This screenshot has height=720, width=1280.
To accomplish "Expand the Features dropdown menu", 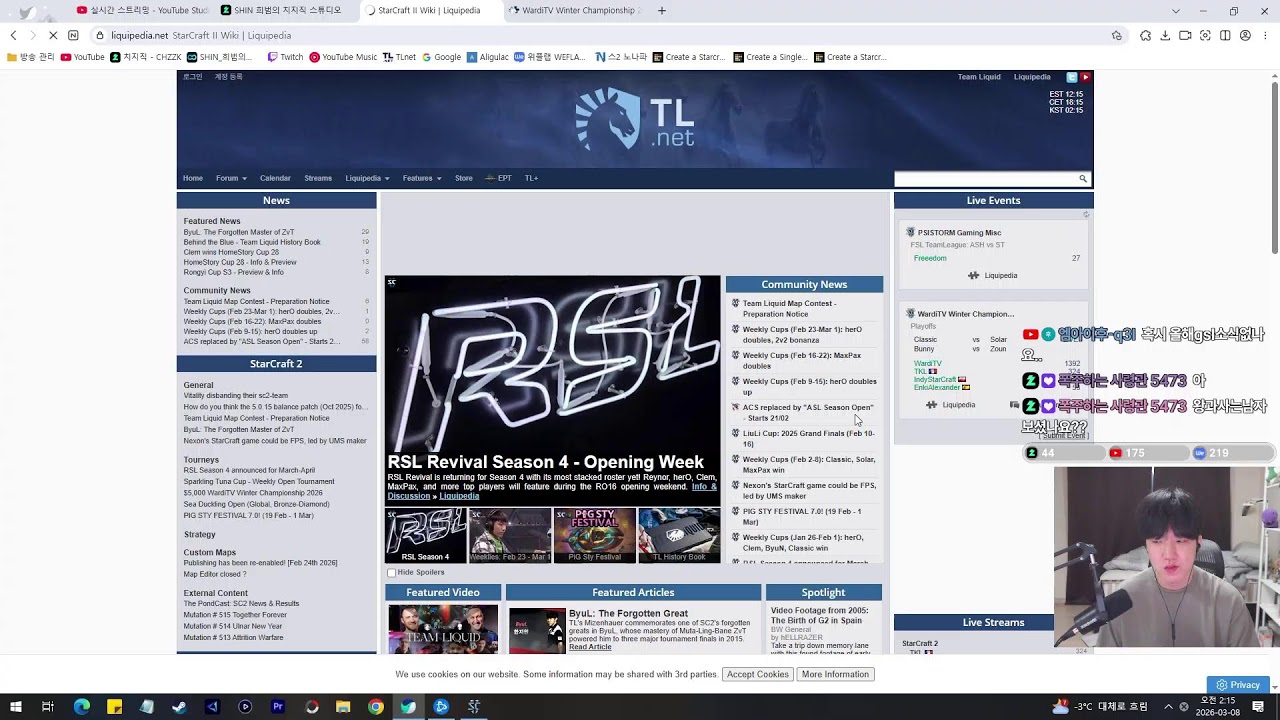I will click(x=422, y=178).
